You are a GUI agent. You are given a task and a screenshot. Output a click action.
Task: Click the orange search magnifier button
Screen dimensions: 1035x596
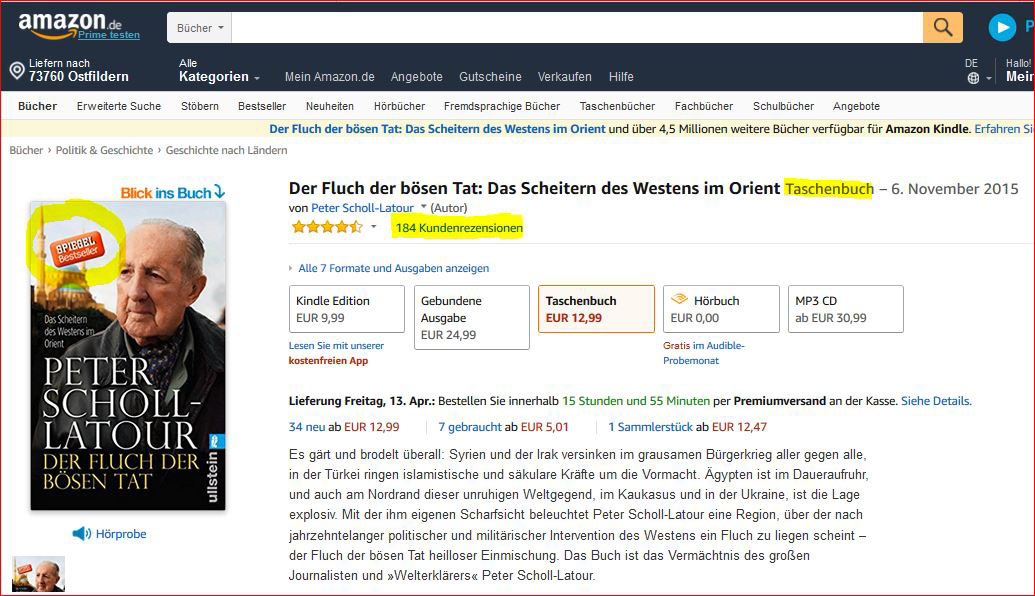tap(943, 28)
